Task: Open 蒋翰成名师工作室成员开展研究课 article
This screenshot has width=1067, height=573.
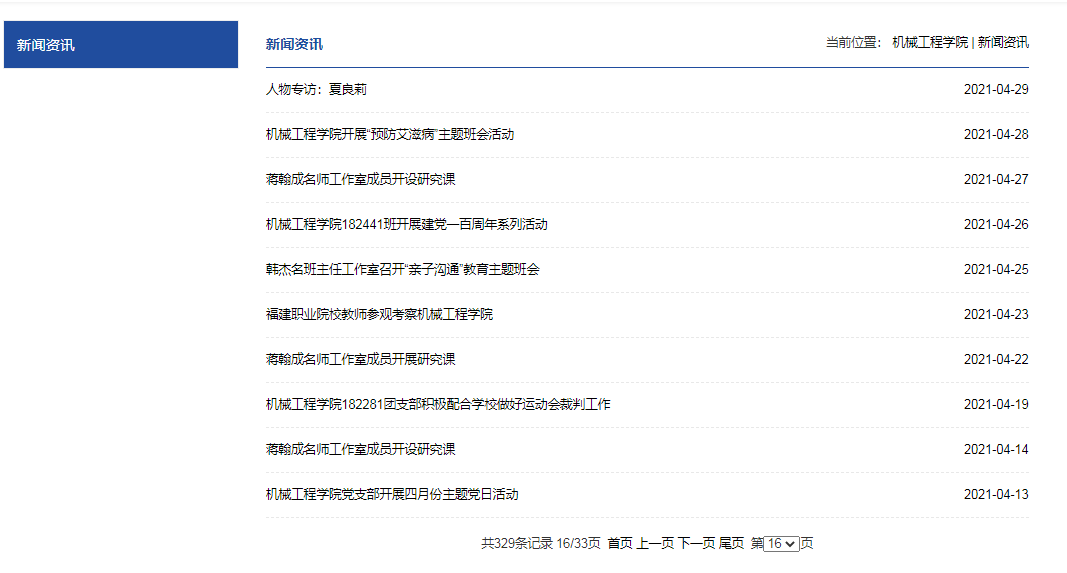Action: [360, 360]
